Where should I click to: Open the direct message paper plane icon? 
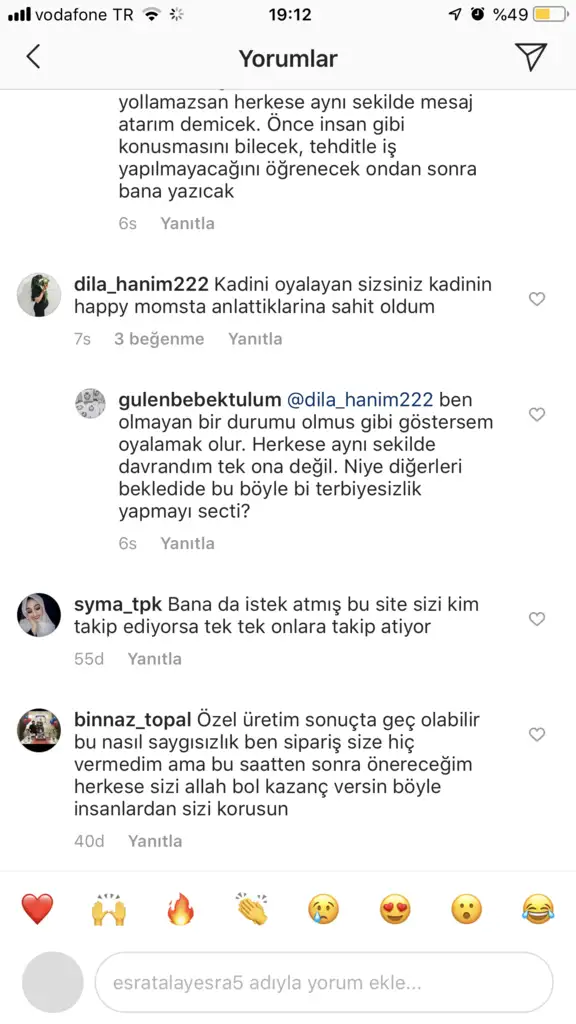530,57
